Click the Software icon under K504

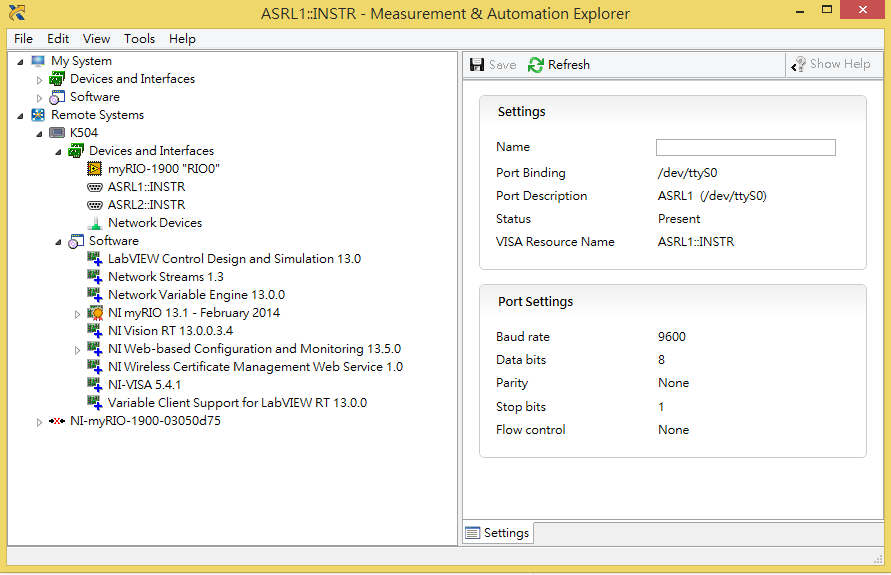pos(76,241)
